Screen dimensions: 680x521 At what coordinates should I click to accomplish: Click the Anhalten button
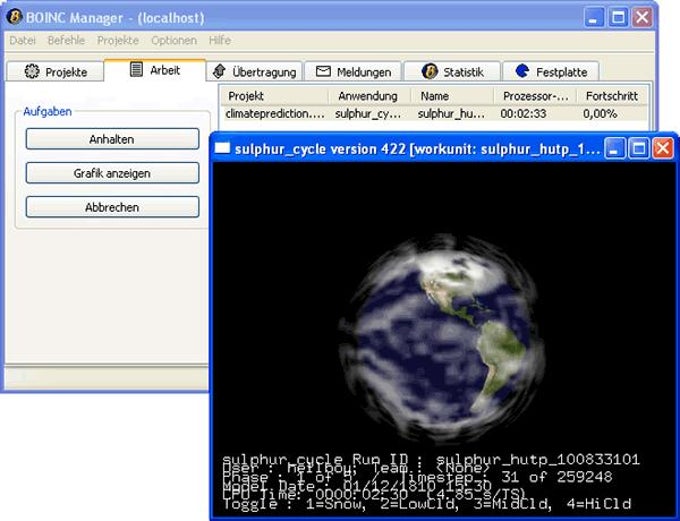pos(112,139)
